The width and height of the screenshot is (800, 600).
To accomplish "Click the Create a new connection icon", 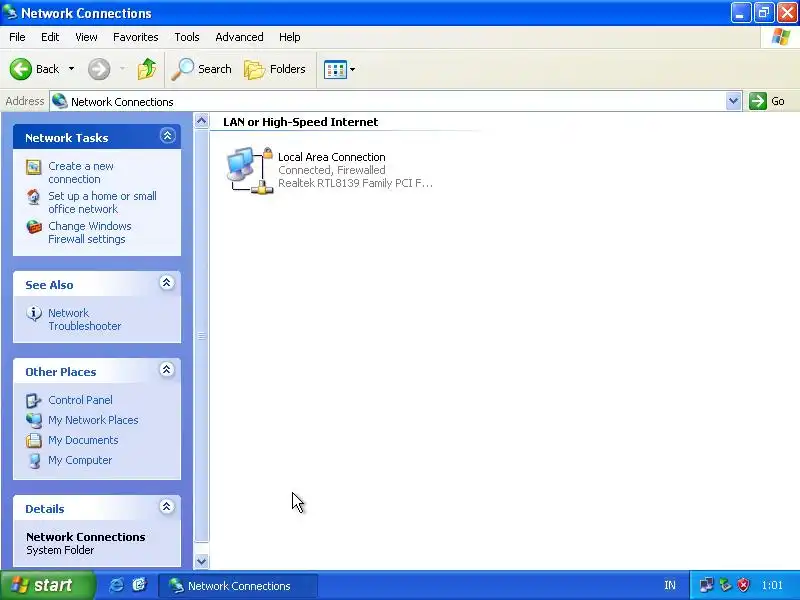I will (34, 167).
